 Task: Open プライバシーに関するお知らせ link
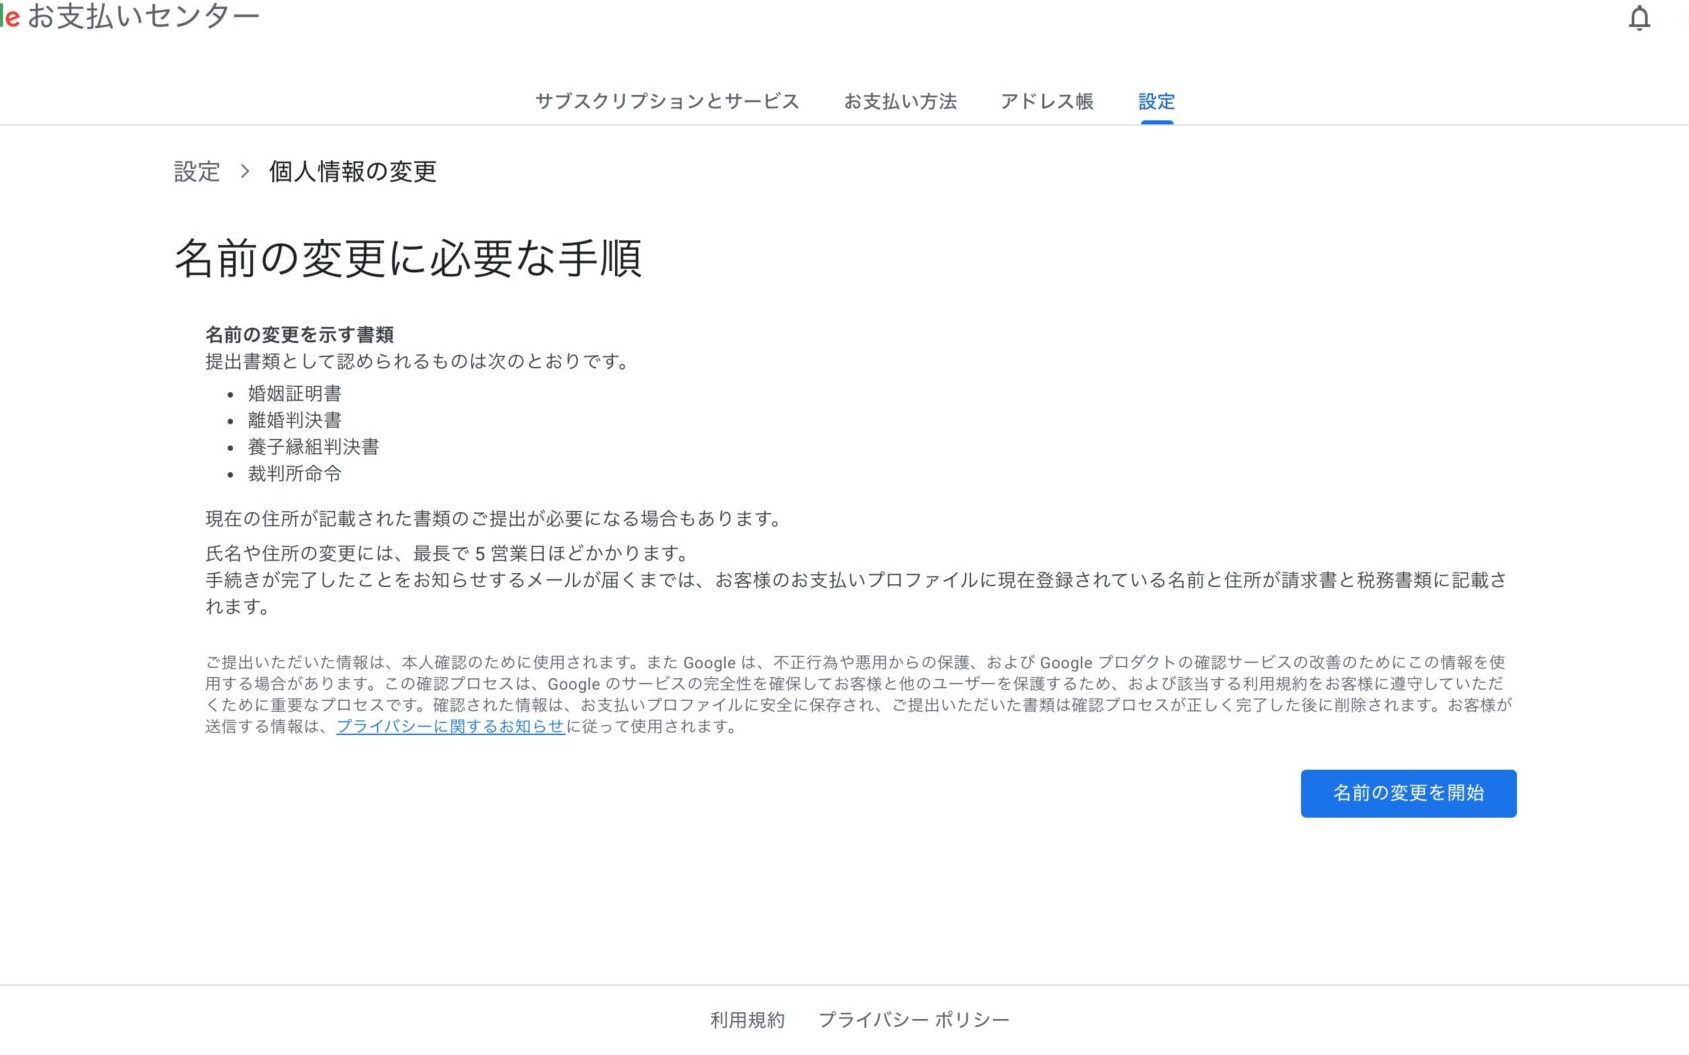click(450, 727)
